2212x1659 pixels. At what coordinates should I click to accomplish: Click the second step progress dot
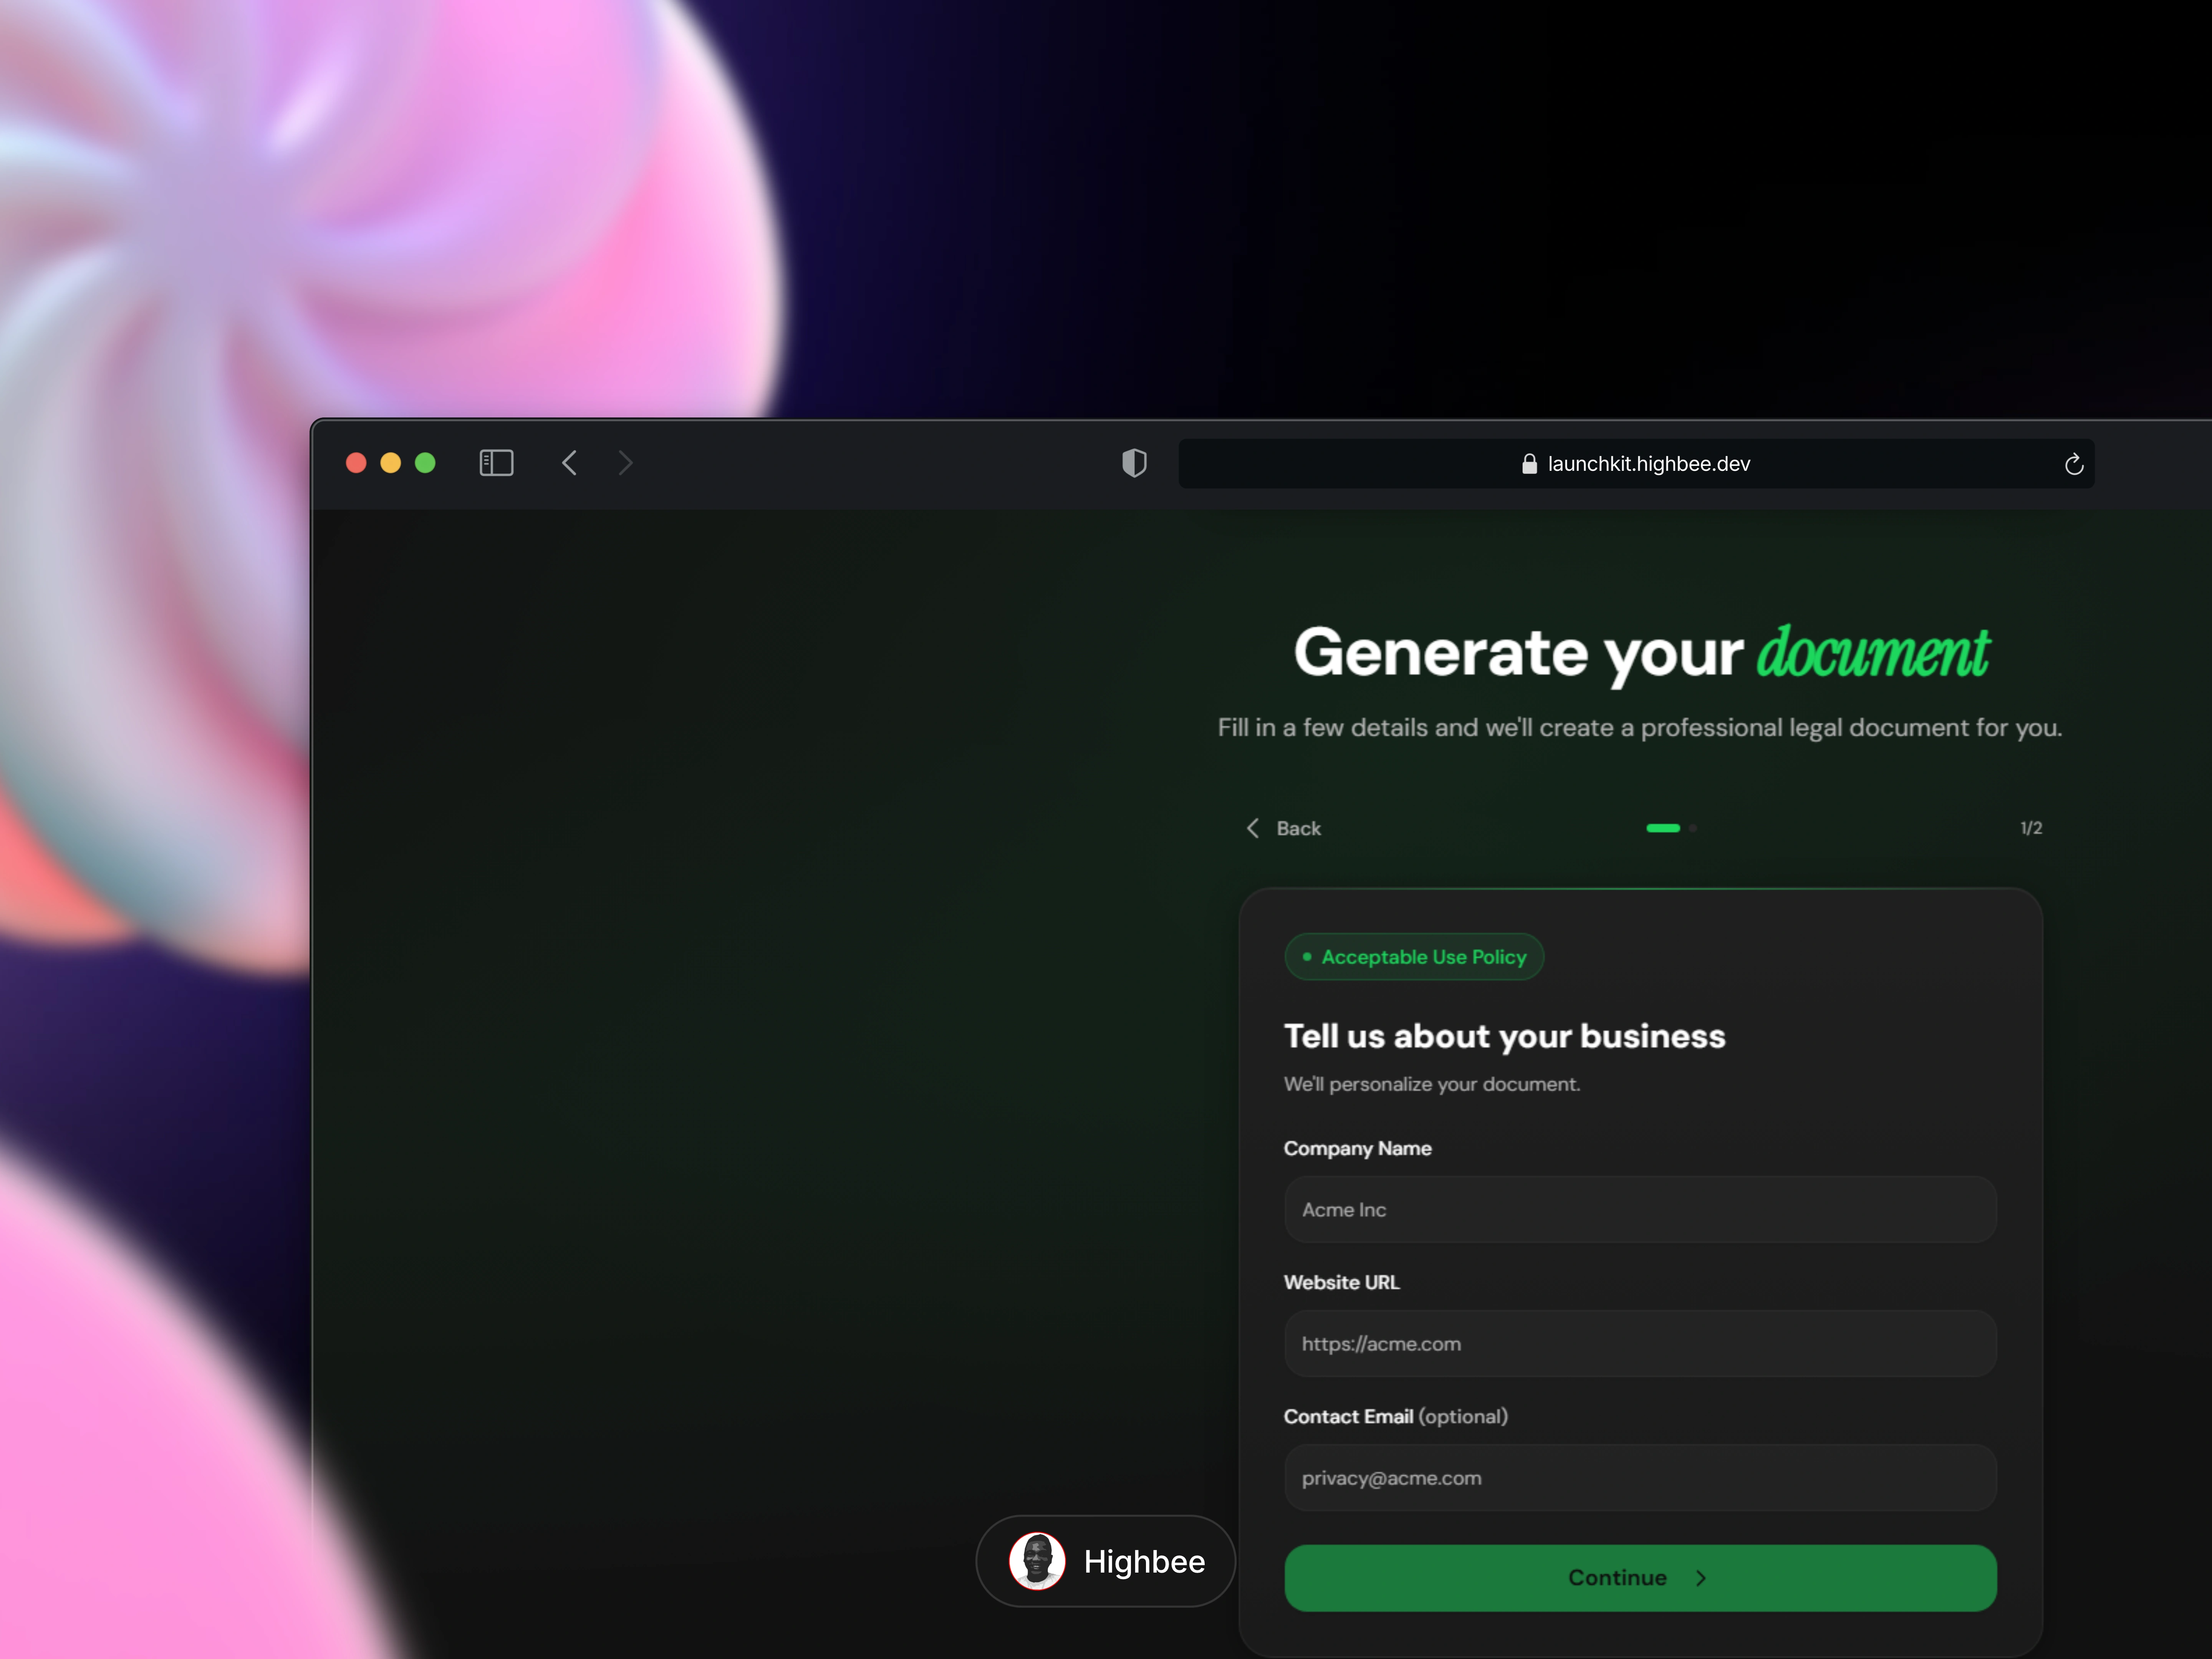1693,828
